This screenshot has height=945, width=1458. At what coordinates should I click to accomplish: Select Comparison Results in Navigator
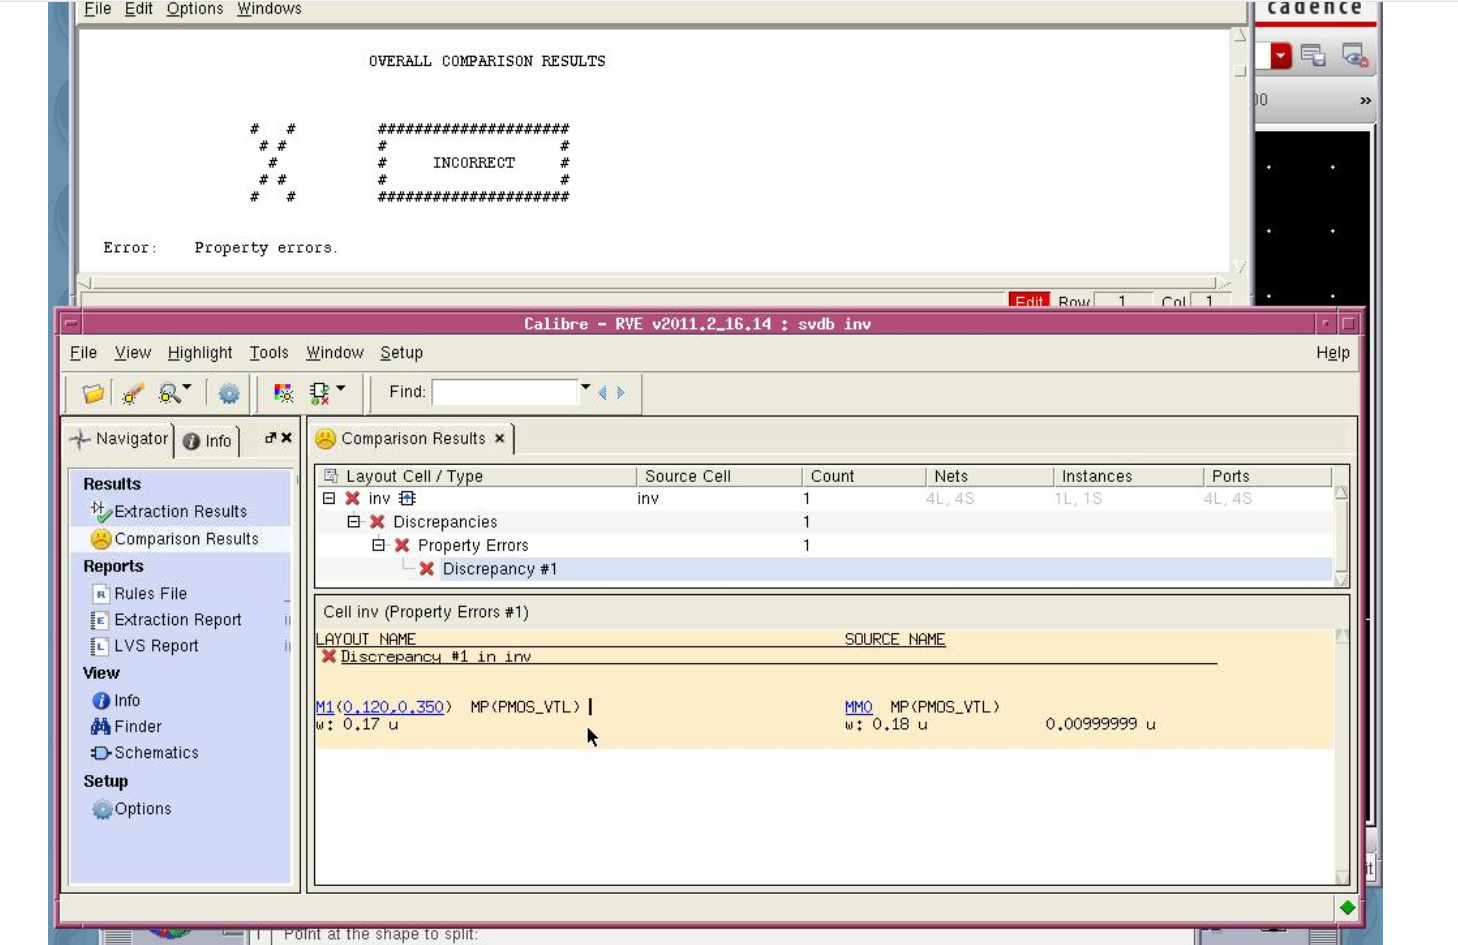pos(175,539)
